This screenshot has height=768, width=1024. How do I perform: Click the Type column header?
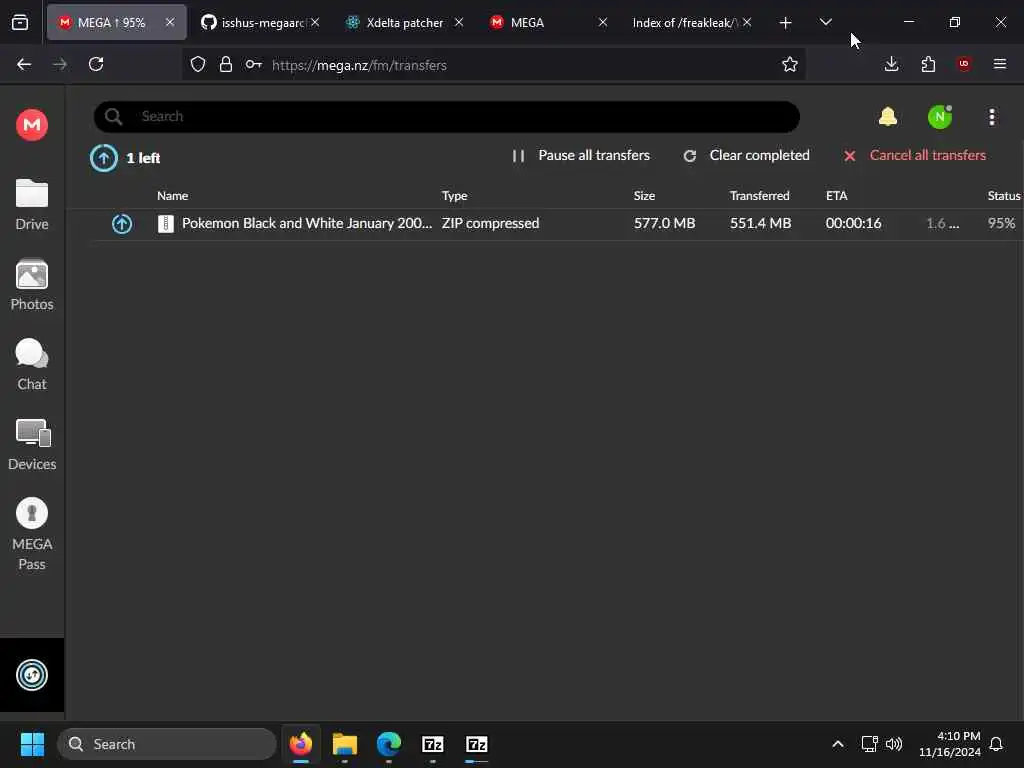click(x=455, y=195)
